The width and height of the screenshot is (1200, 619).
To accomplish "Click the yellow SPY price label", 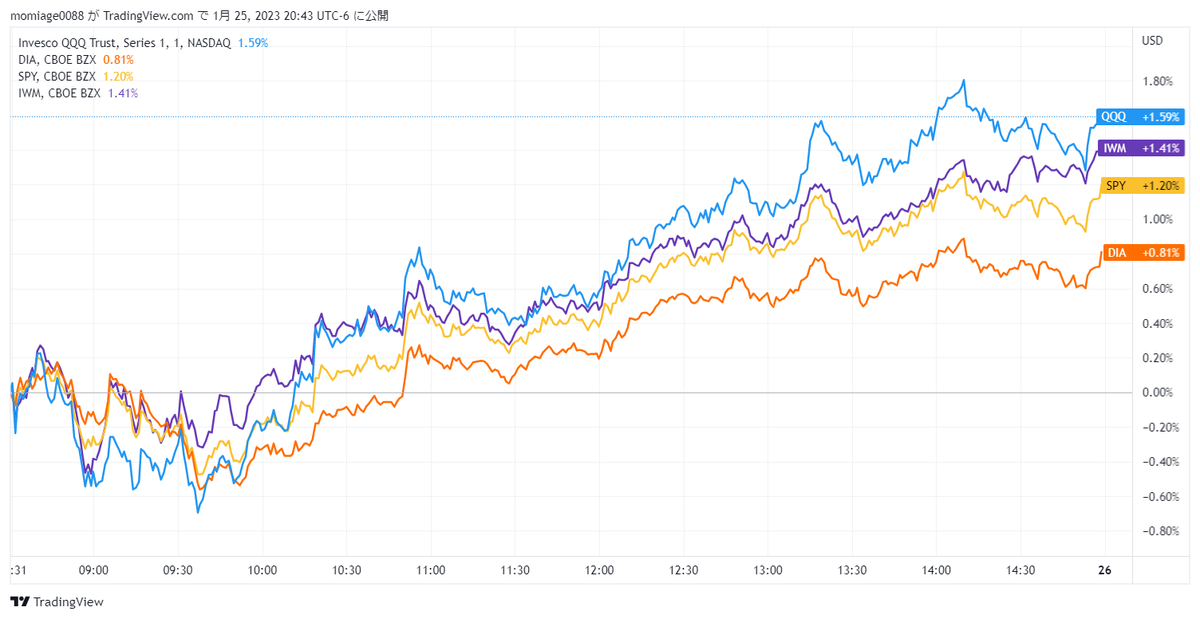I will 1141,186.
